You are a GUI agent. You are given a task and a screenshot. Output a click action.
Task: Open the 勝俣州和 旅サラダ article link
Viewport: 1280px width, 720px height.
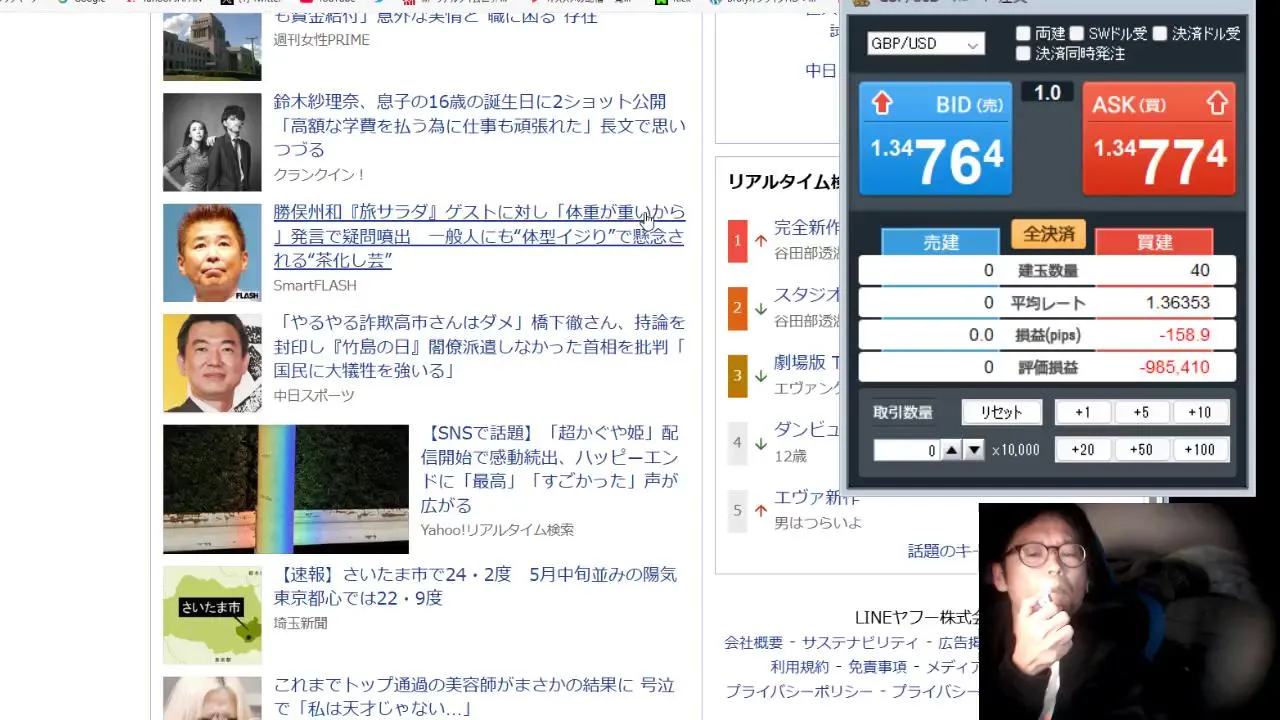[480, 237]
